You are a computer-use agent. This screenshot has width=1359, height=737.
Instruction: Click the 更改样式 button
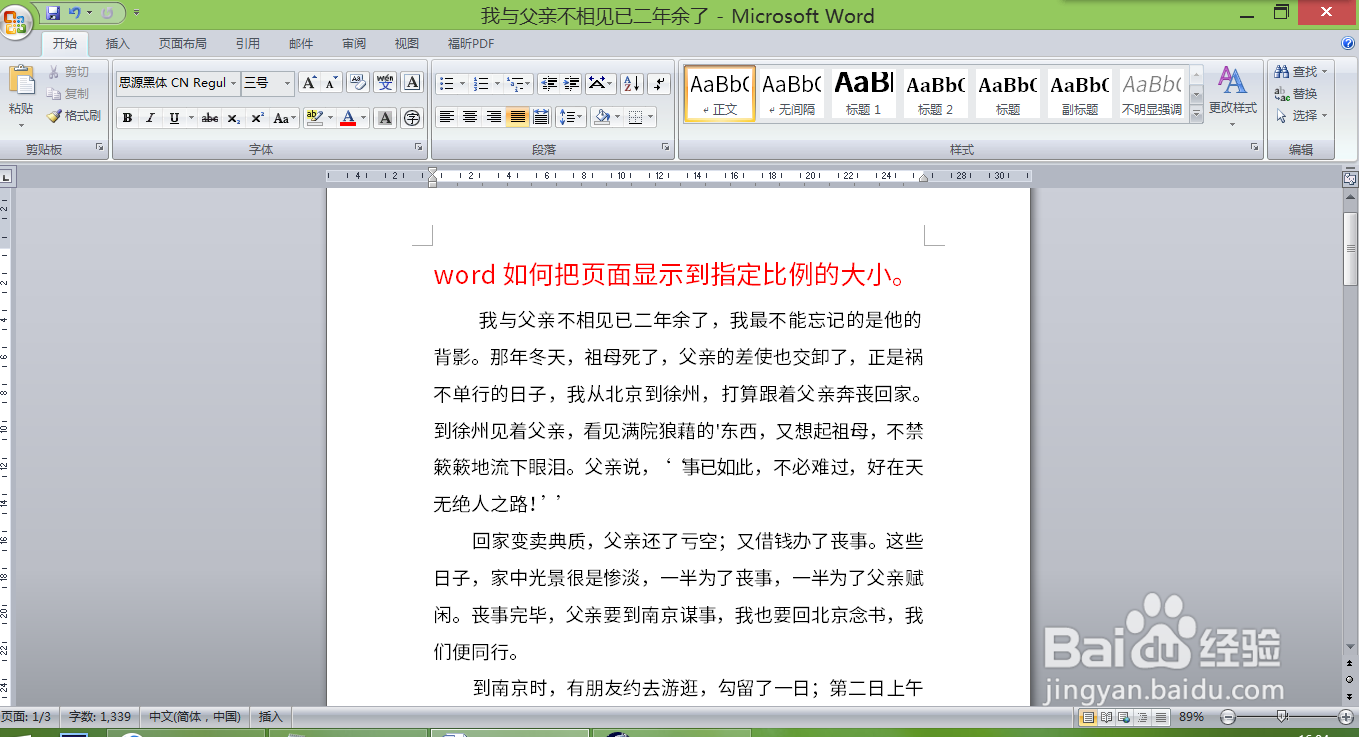[x=1231, y=95]
